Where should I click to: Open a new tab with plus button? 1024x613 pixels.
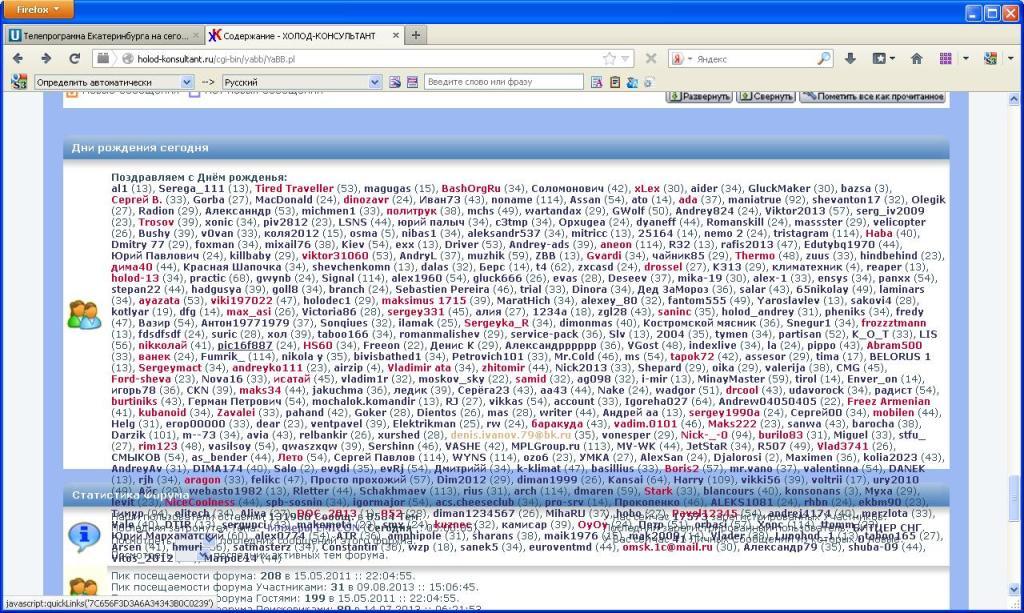[x=415, y=35]
